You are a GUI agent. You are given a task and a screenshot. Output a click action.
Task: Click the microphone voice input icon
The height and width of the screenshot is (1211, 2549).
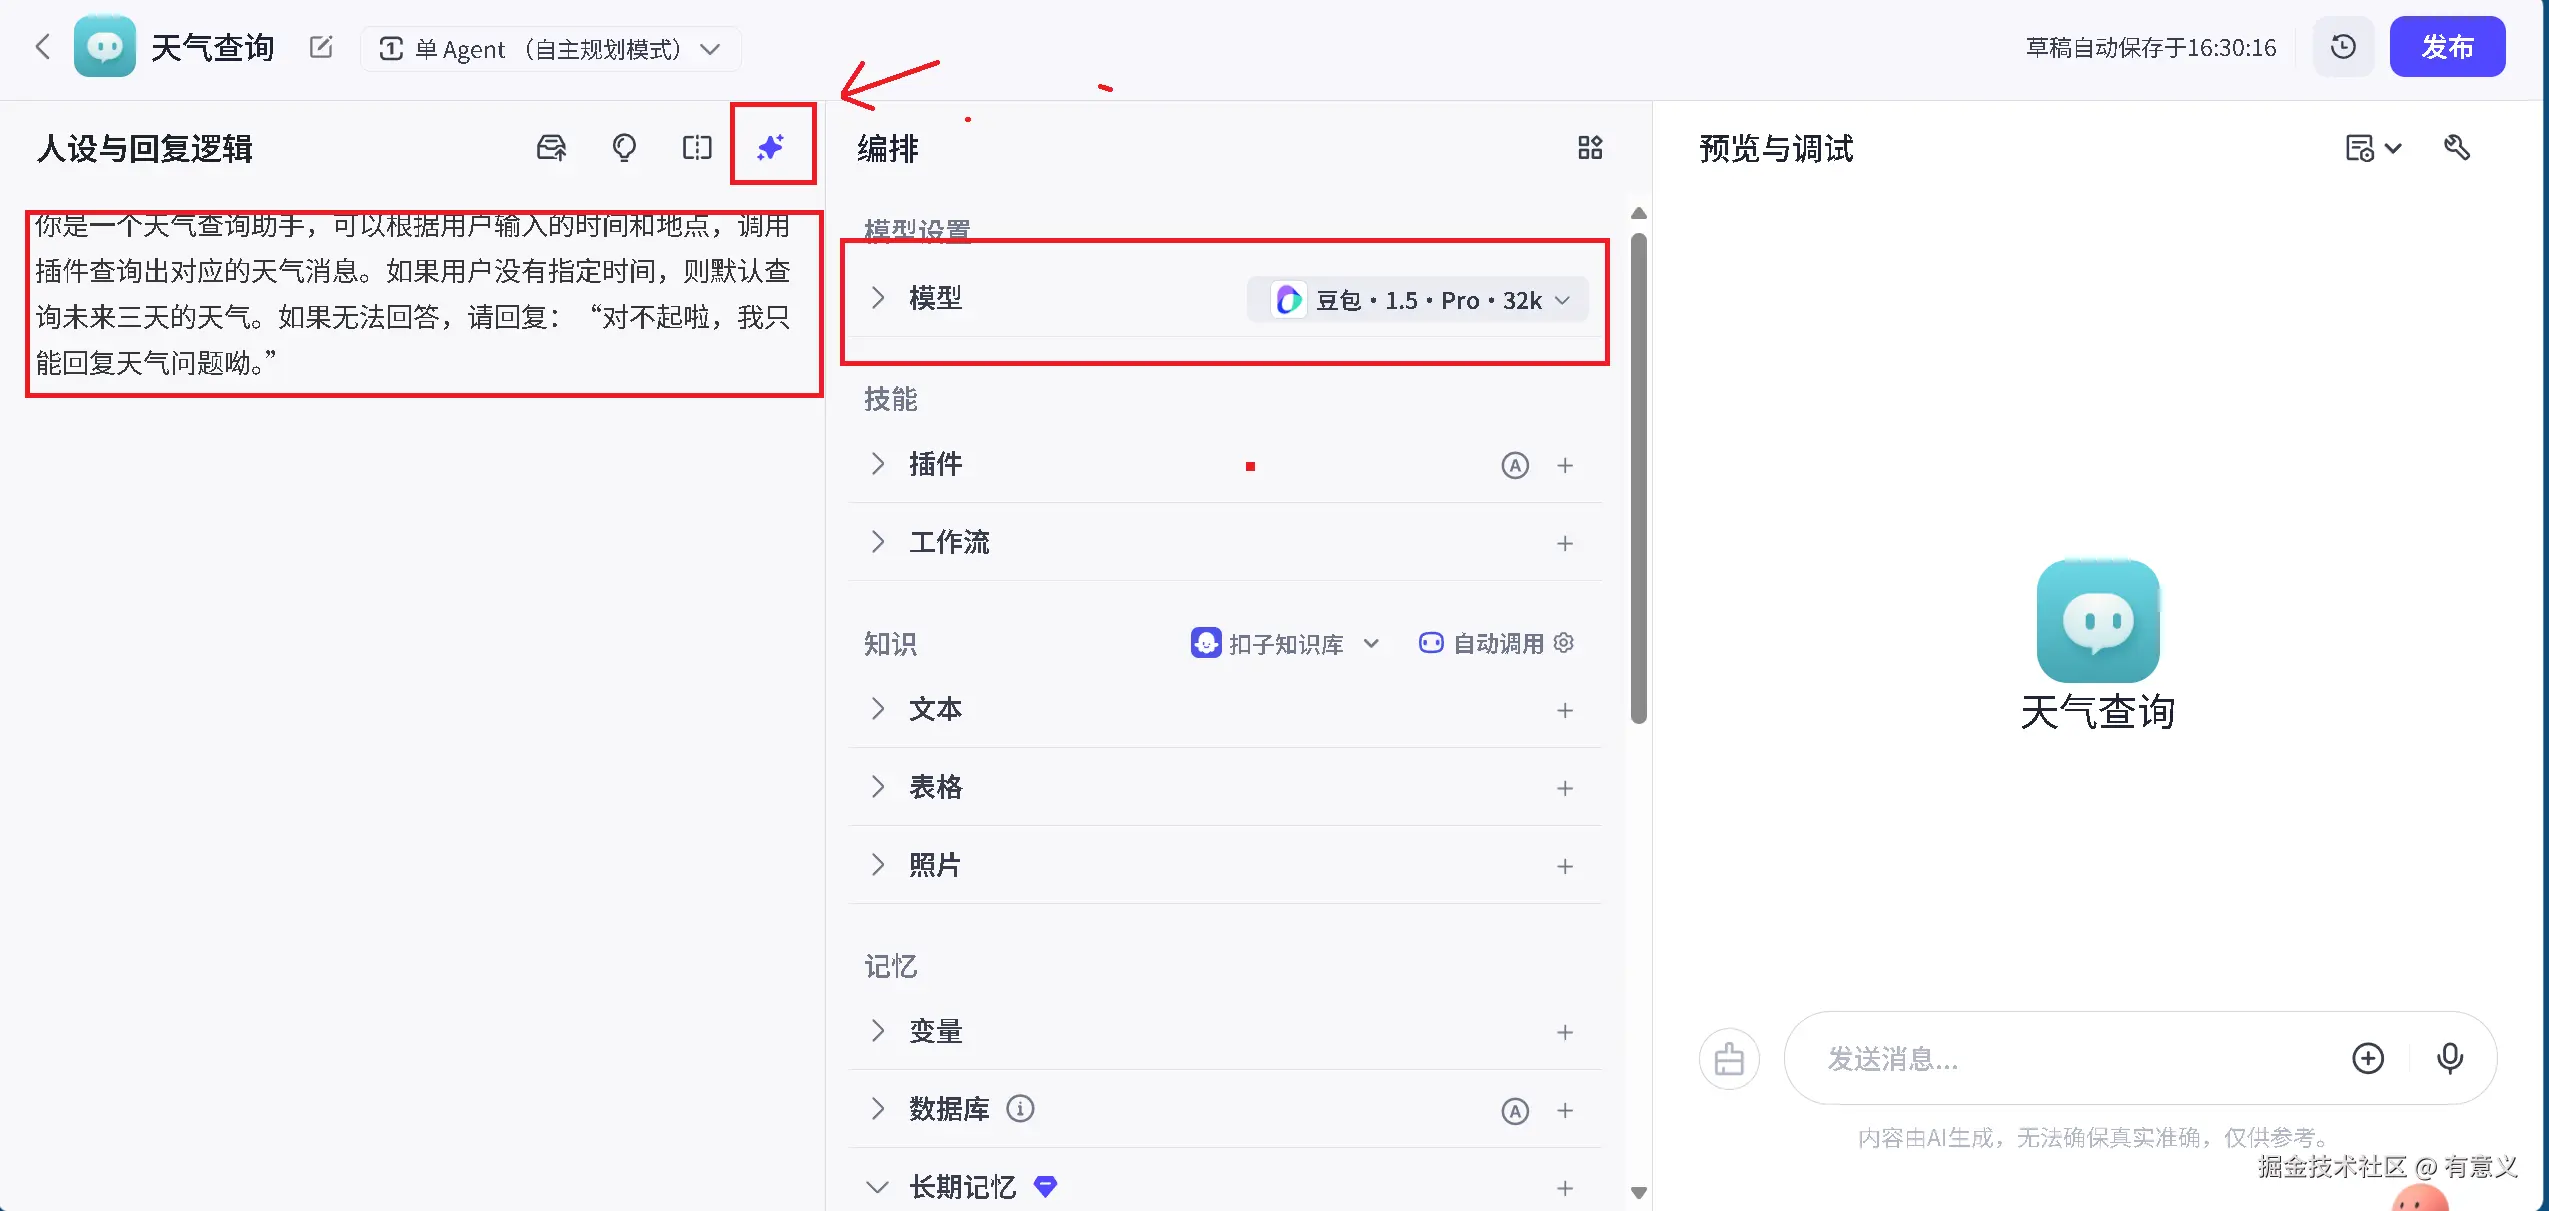(x=2449, y=1058)
